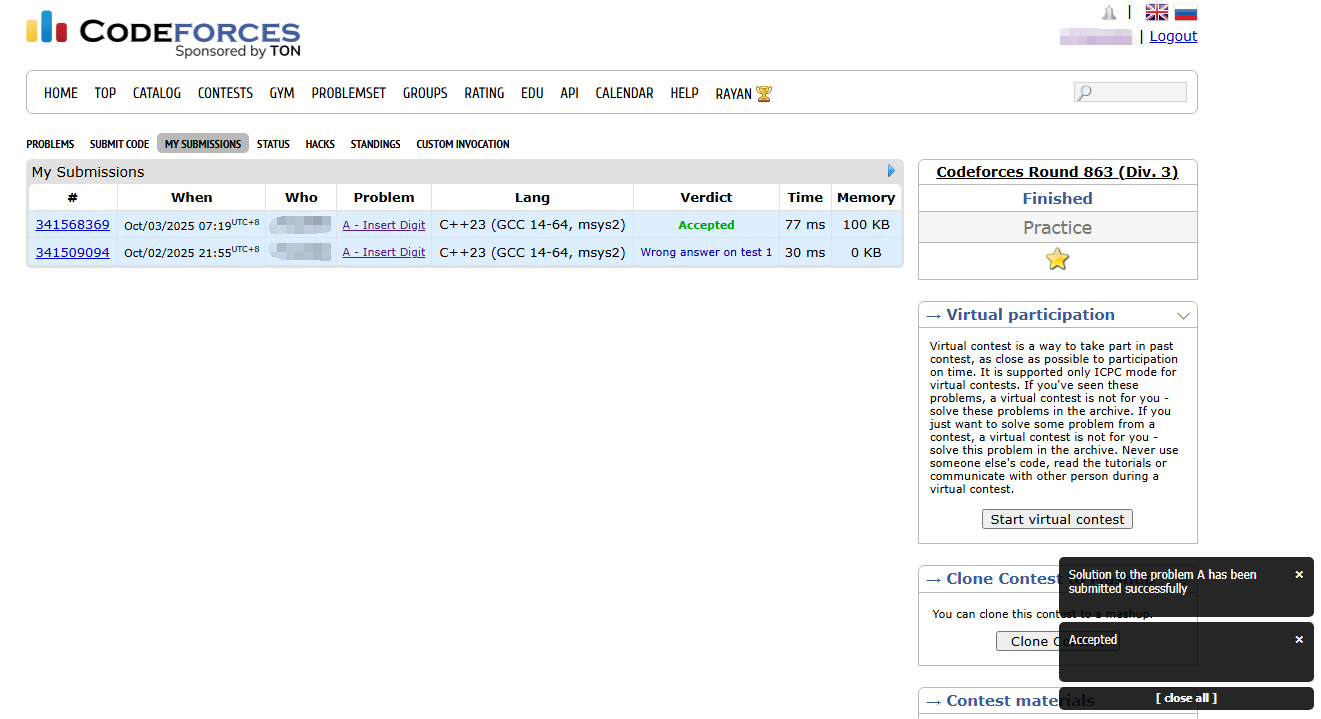Open Codeforces Round 863 (Div. 3) link
Image resolution: width=1321 pixels, height=719 pixels.
(x=1057, y=172)
